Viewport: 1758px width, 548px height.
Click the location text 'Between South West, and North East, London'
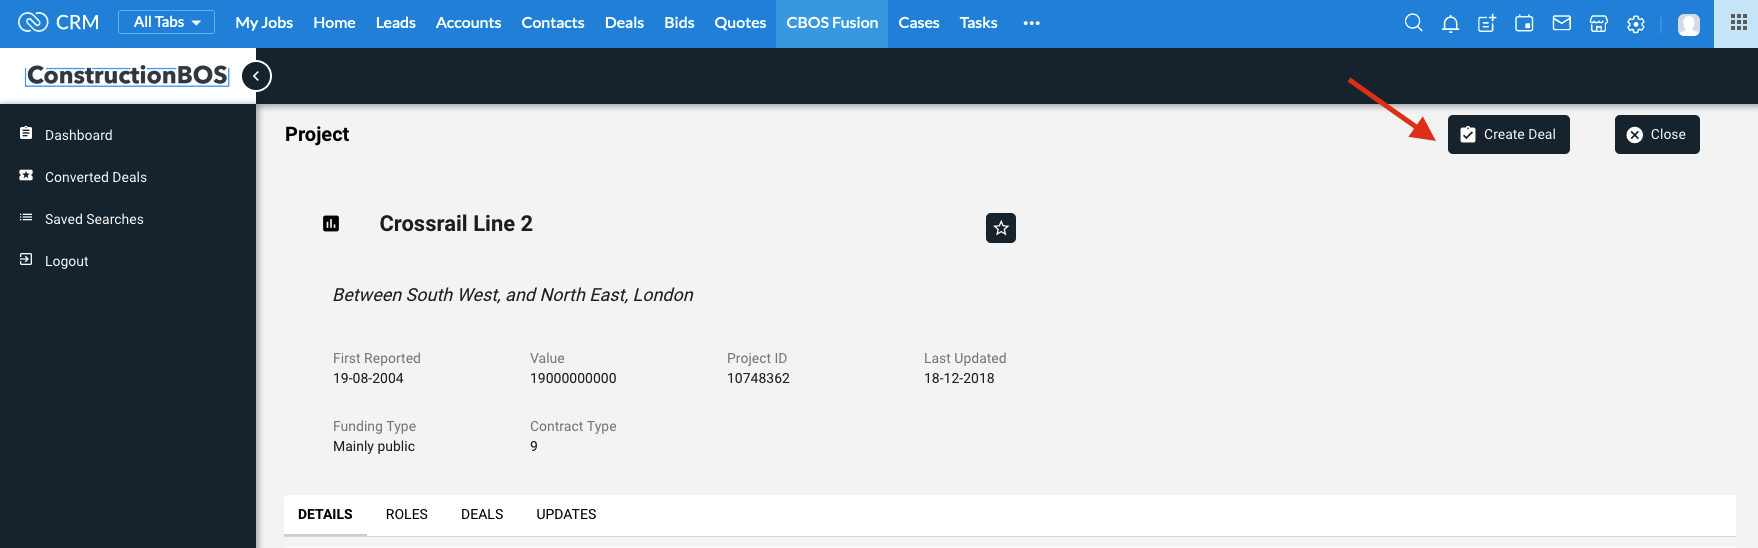(x=513, y=295)
